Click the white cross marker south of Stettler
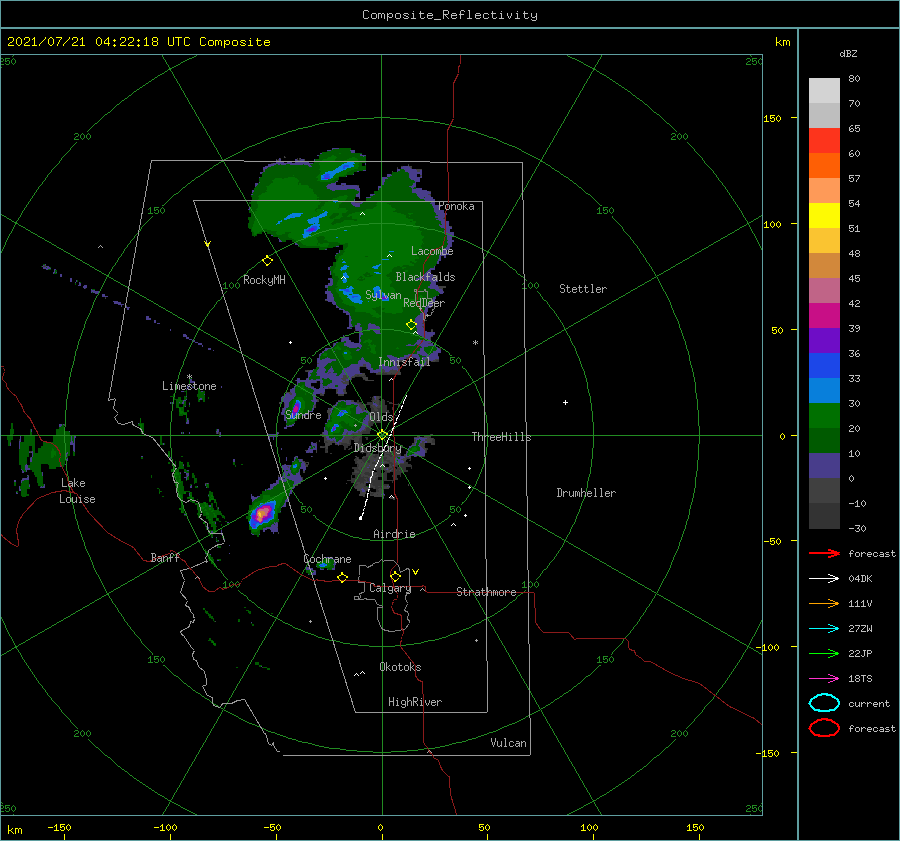The width and height of the screenshot is (900, 841). (x=565, y=402)
